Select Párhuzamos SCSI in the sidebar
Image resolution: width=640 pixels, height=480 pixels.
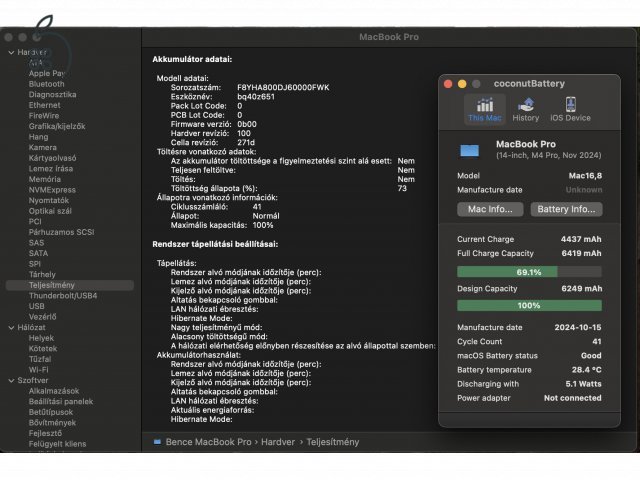pos(61,232)
